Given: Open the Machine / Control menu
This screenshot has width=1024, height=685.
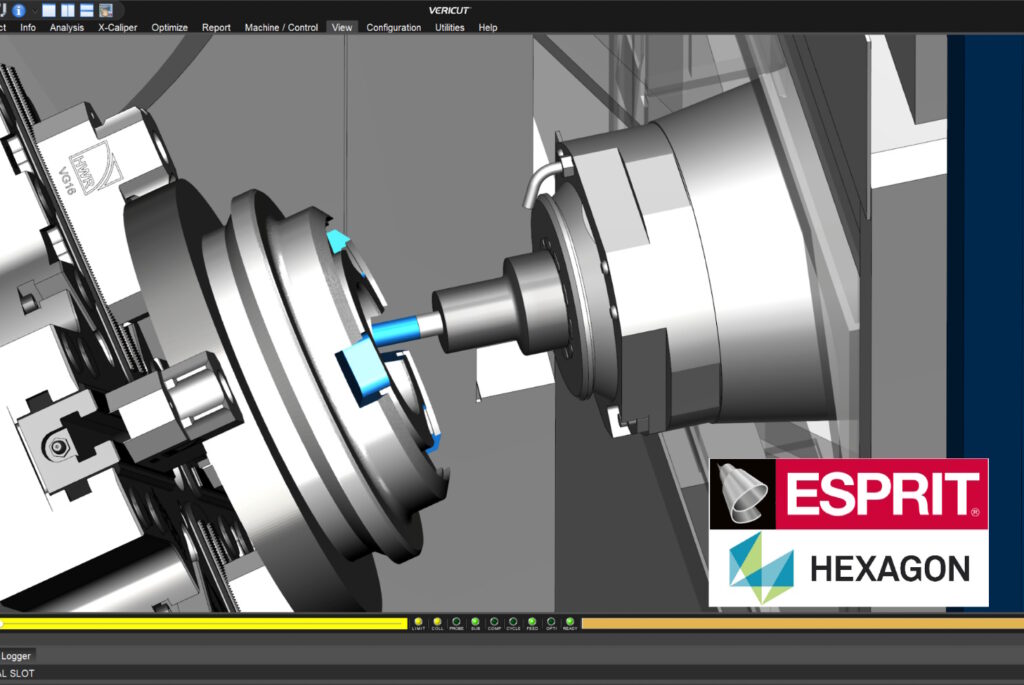Looking at the screenshot, I should click(x=281, y=27).
